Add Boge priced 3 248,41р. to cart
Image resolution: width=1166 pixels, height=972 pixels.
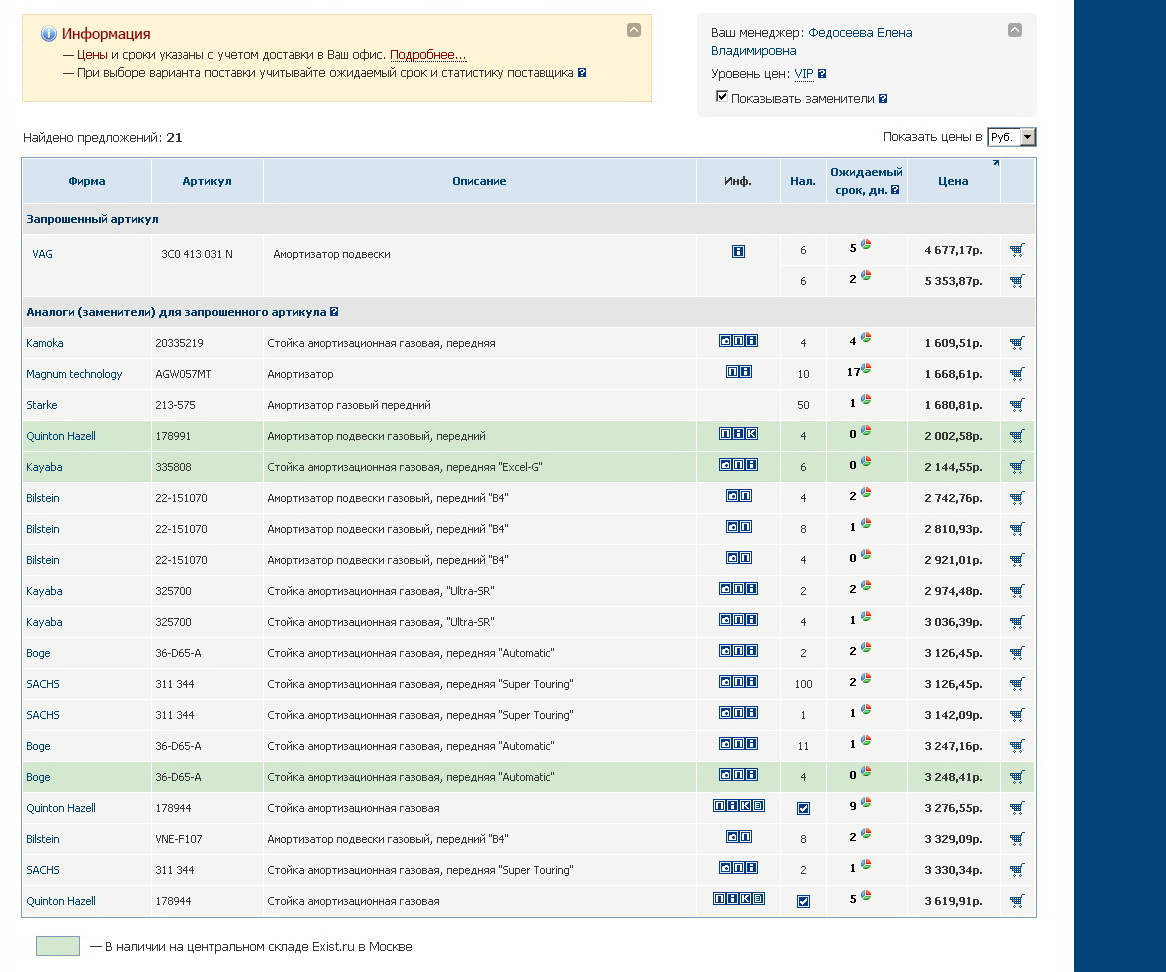pos(1017,777)
